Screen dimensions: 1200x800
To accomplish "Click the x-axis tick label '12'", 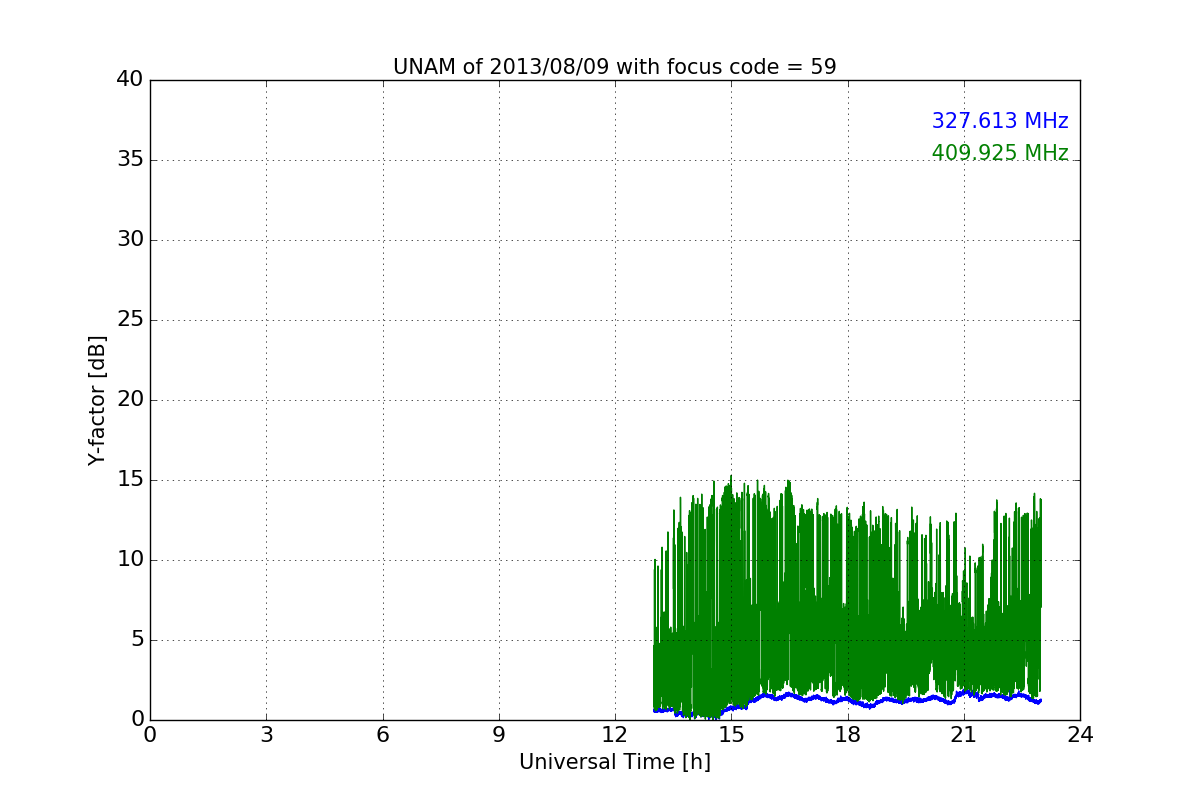I will point(615,735).
